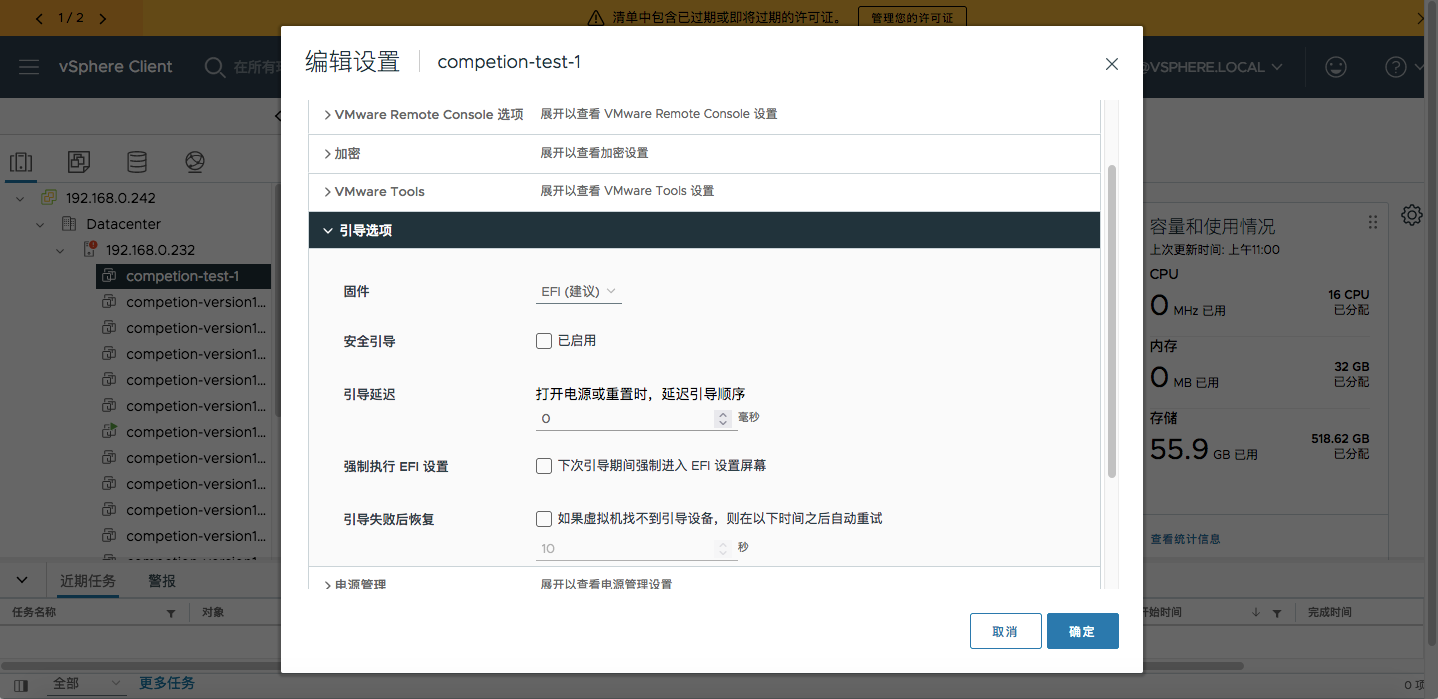Open the Hosts and Clusters inventory icon
1438x699 pixels.
[21, 162]
